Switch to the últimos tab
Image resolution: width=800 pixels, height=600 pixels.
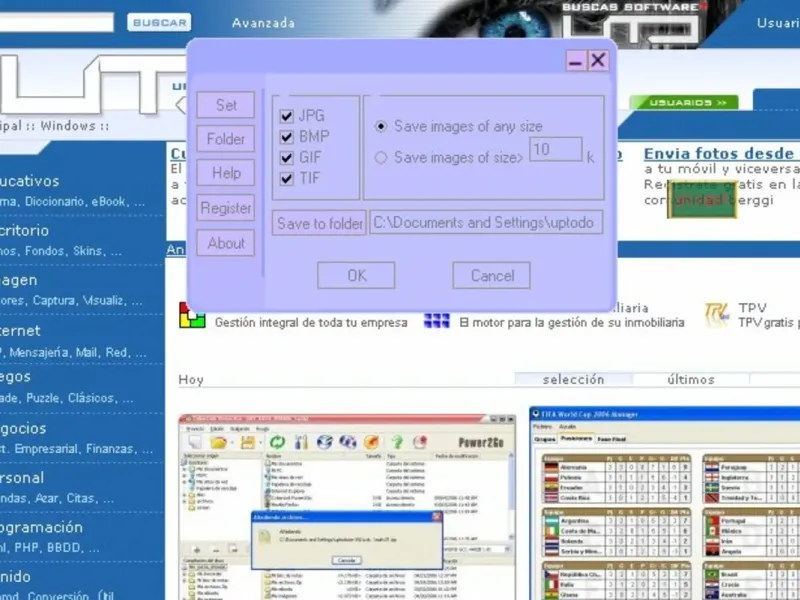691,380
